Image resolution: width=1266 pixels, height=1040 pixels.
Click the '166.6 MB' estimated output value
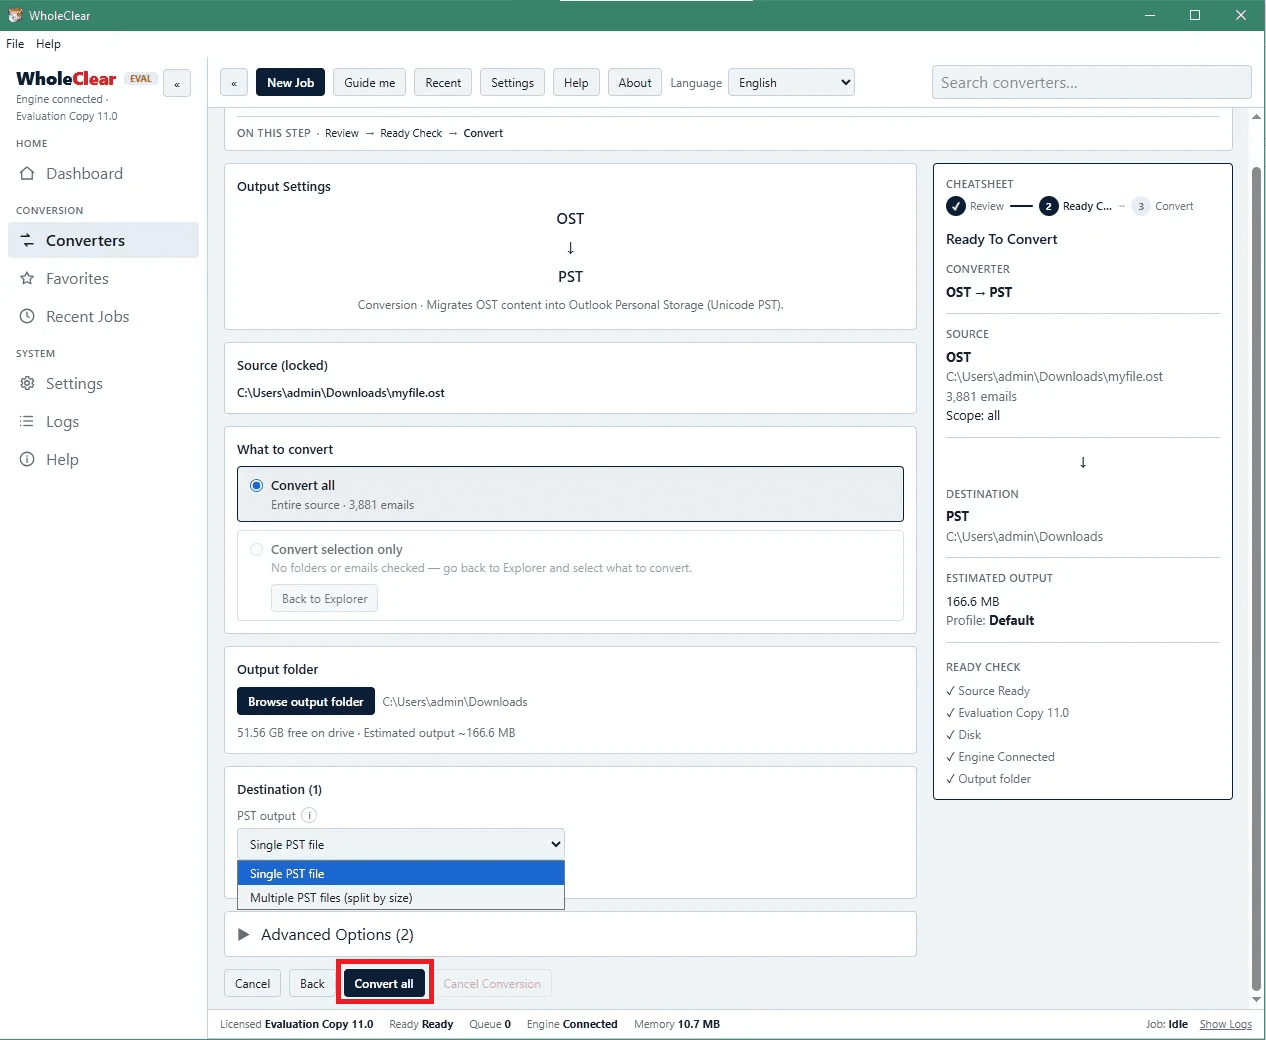972,602
